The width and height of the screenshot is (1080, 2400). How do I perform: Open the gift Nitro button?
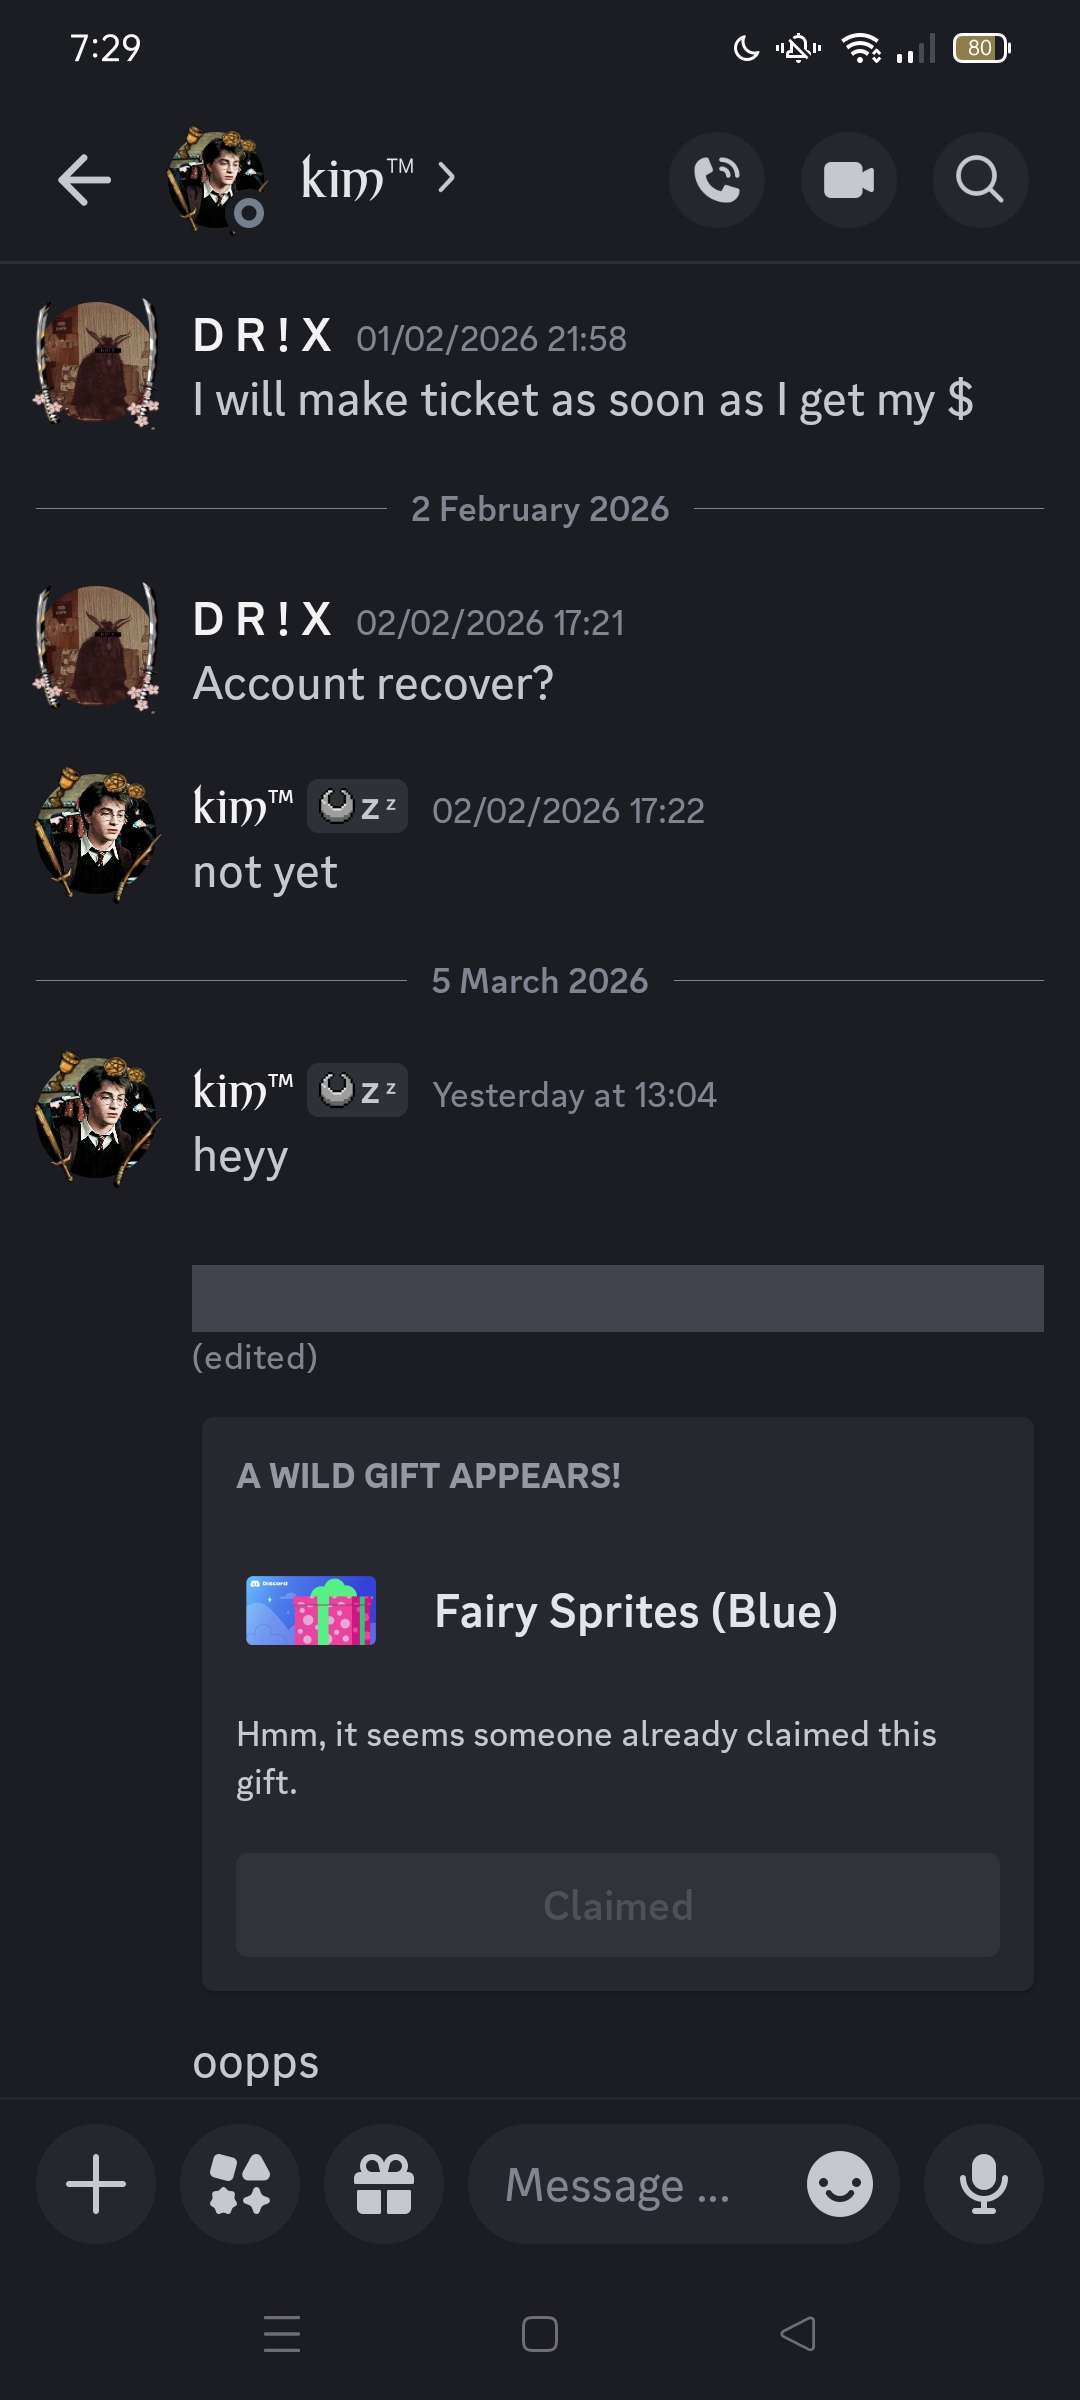[384, 2184]
